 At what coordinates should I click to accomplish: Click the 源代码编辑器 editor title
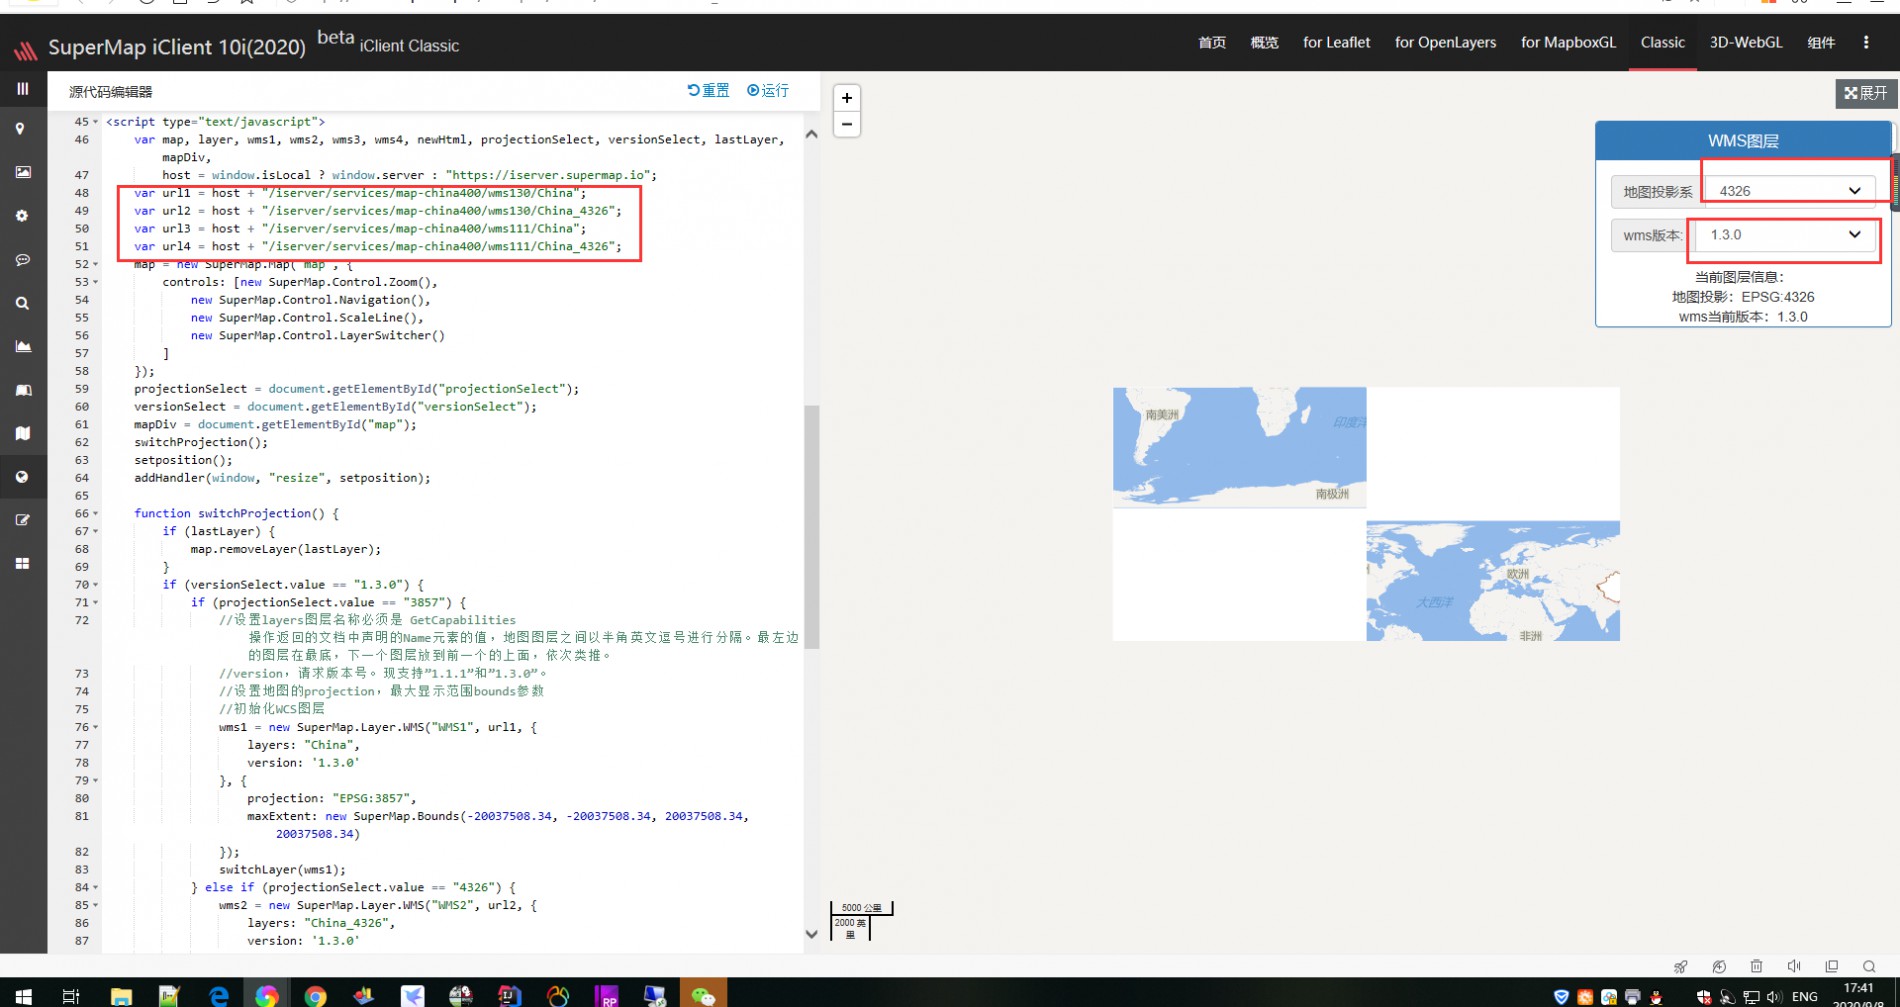coord(111,91)
